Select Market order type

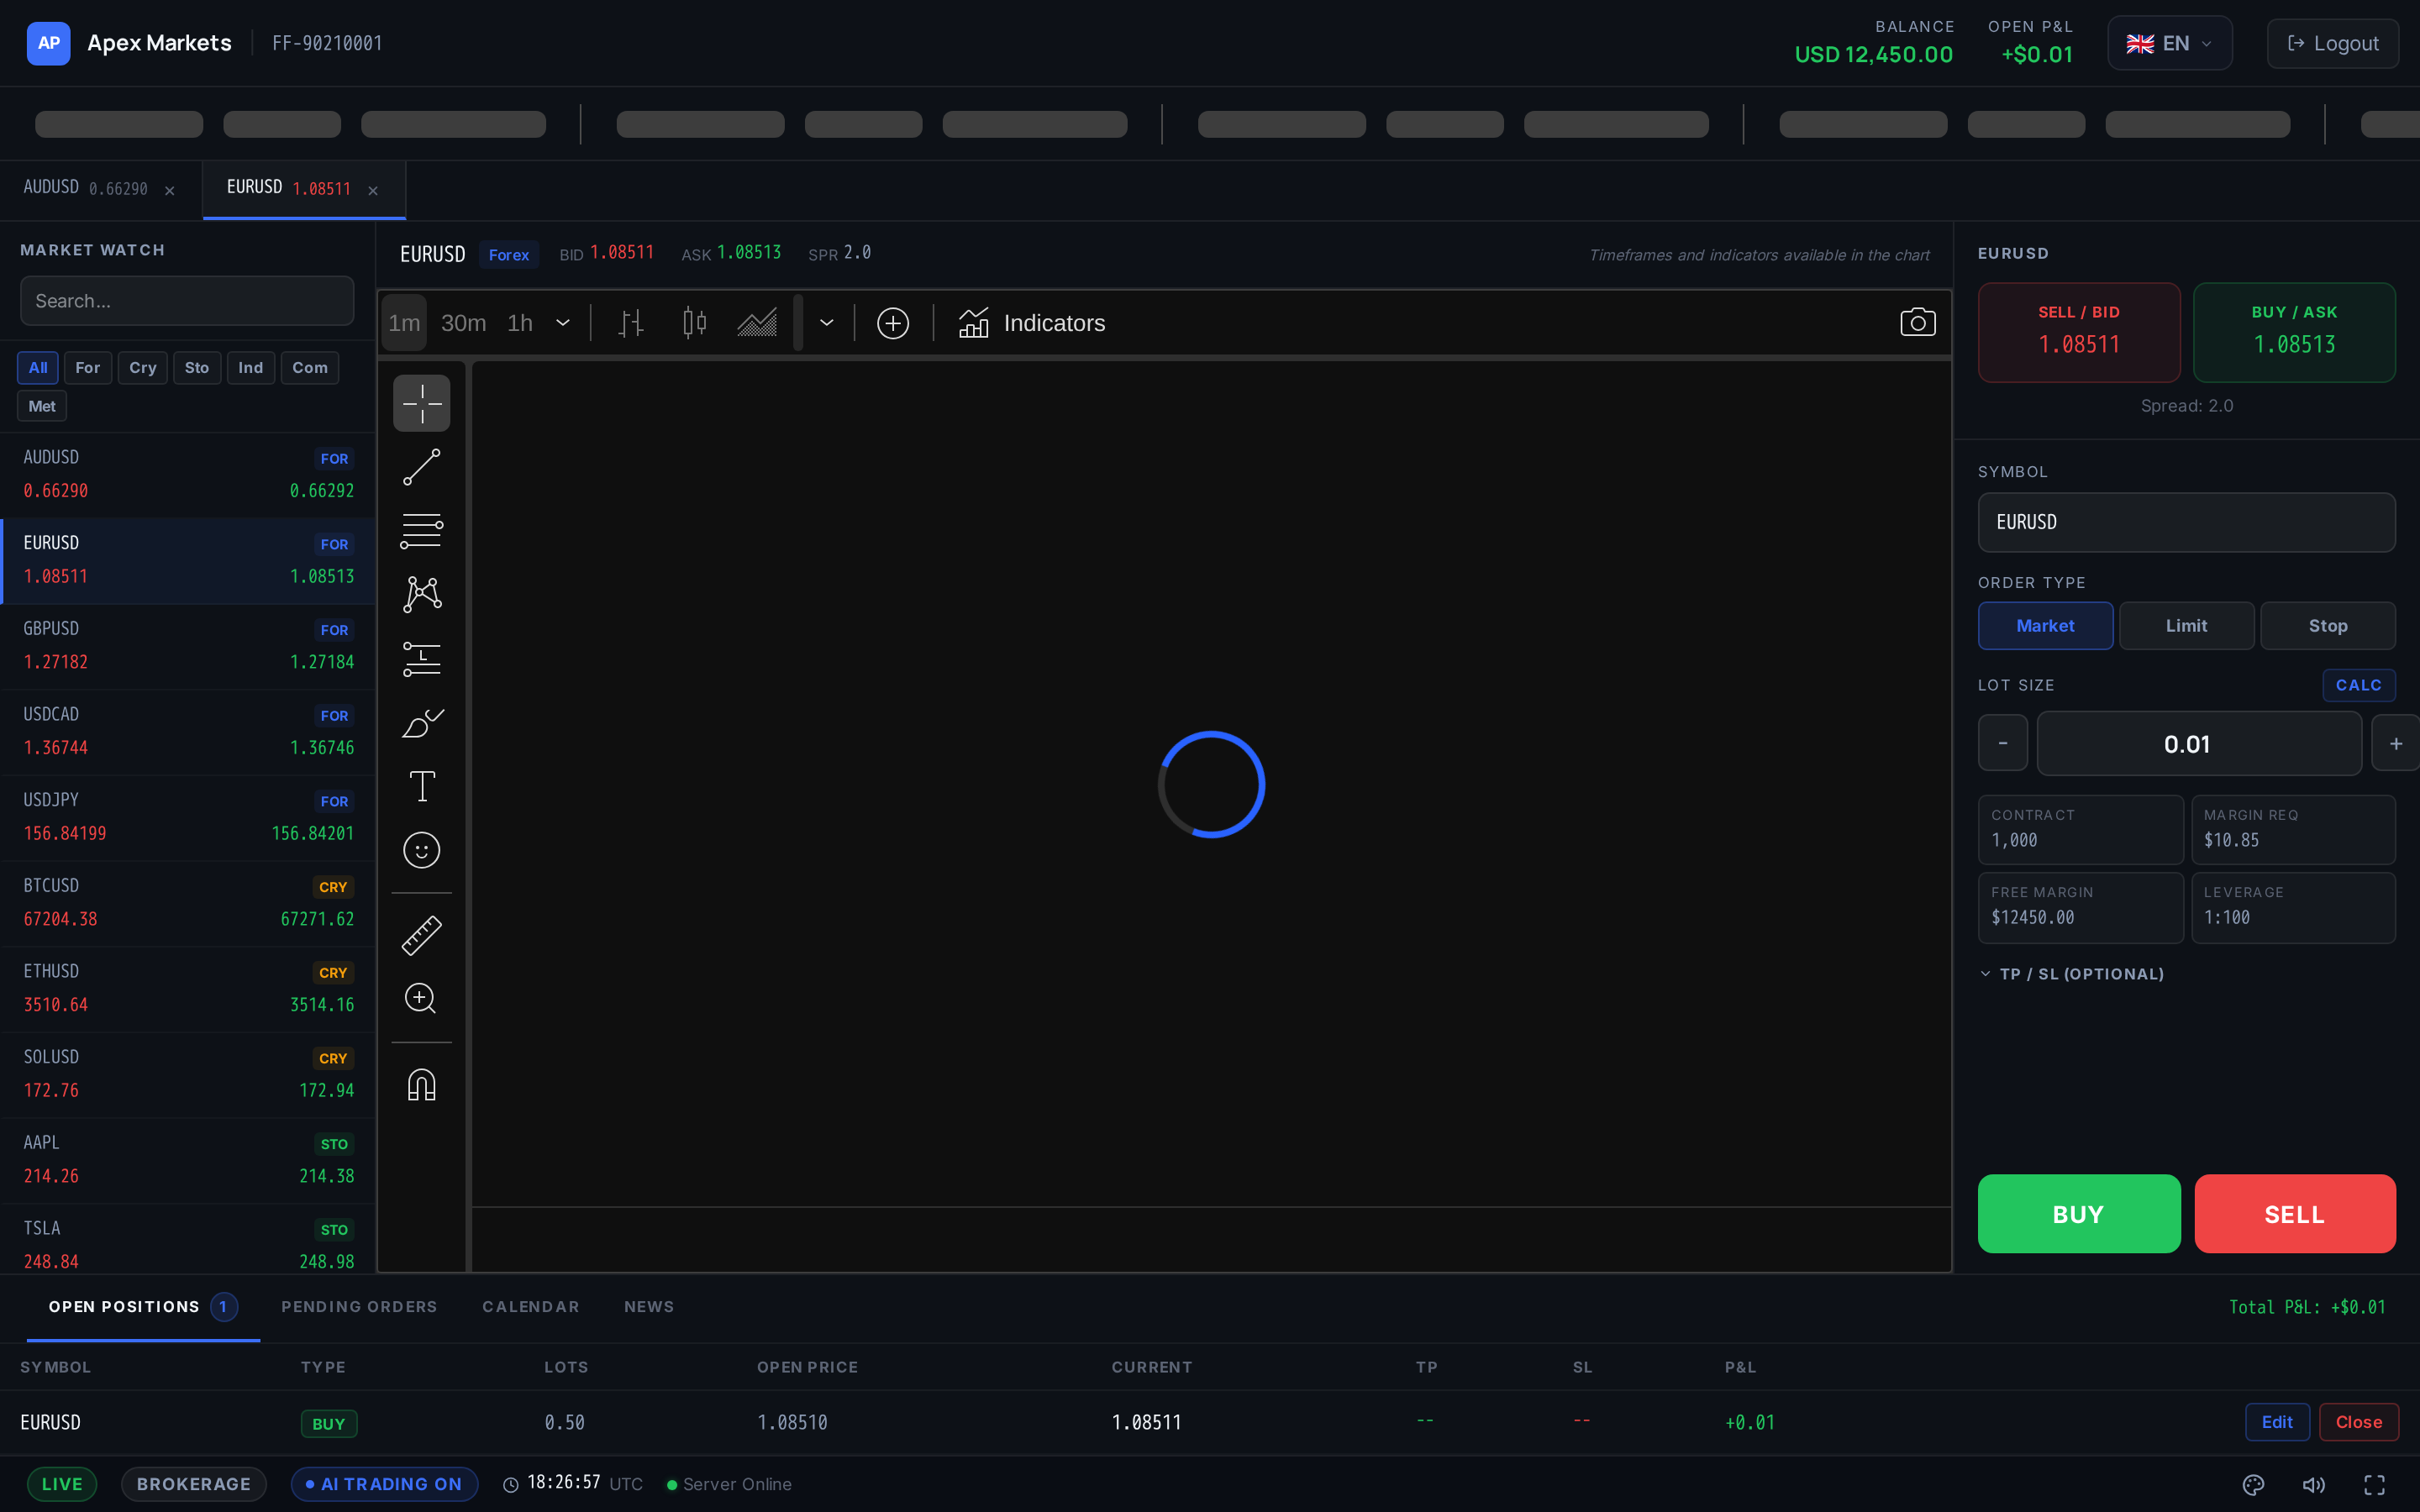click(2045, 625)
